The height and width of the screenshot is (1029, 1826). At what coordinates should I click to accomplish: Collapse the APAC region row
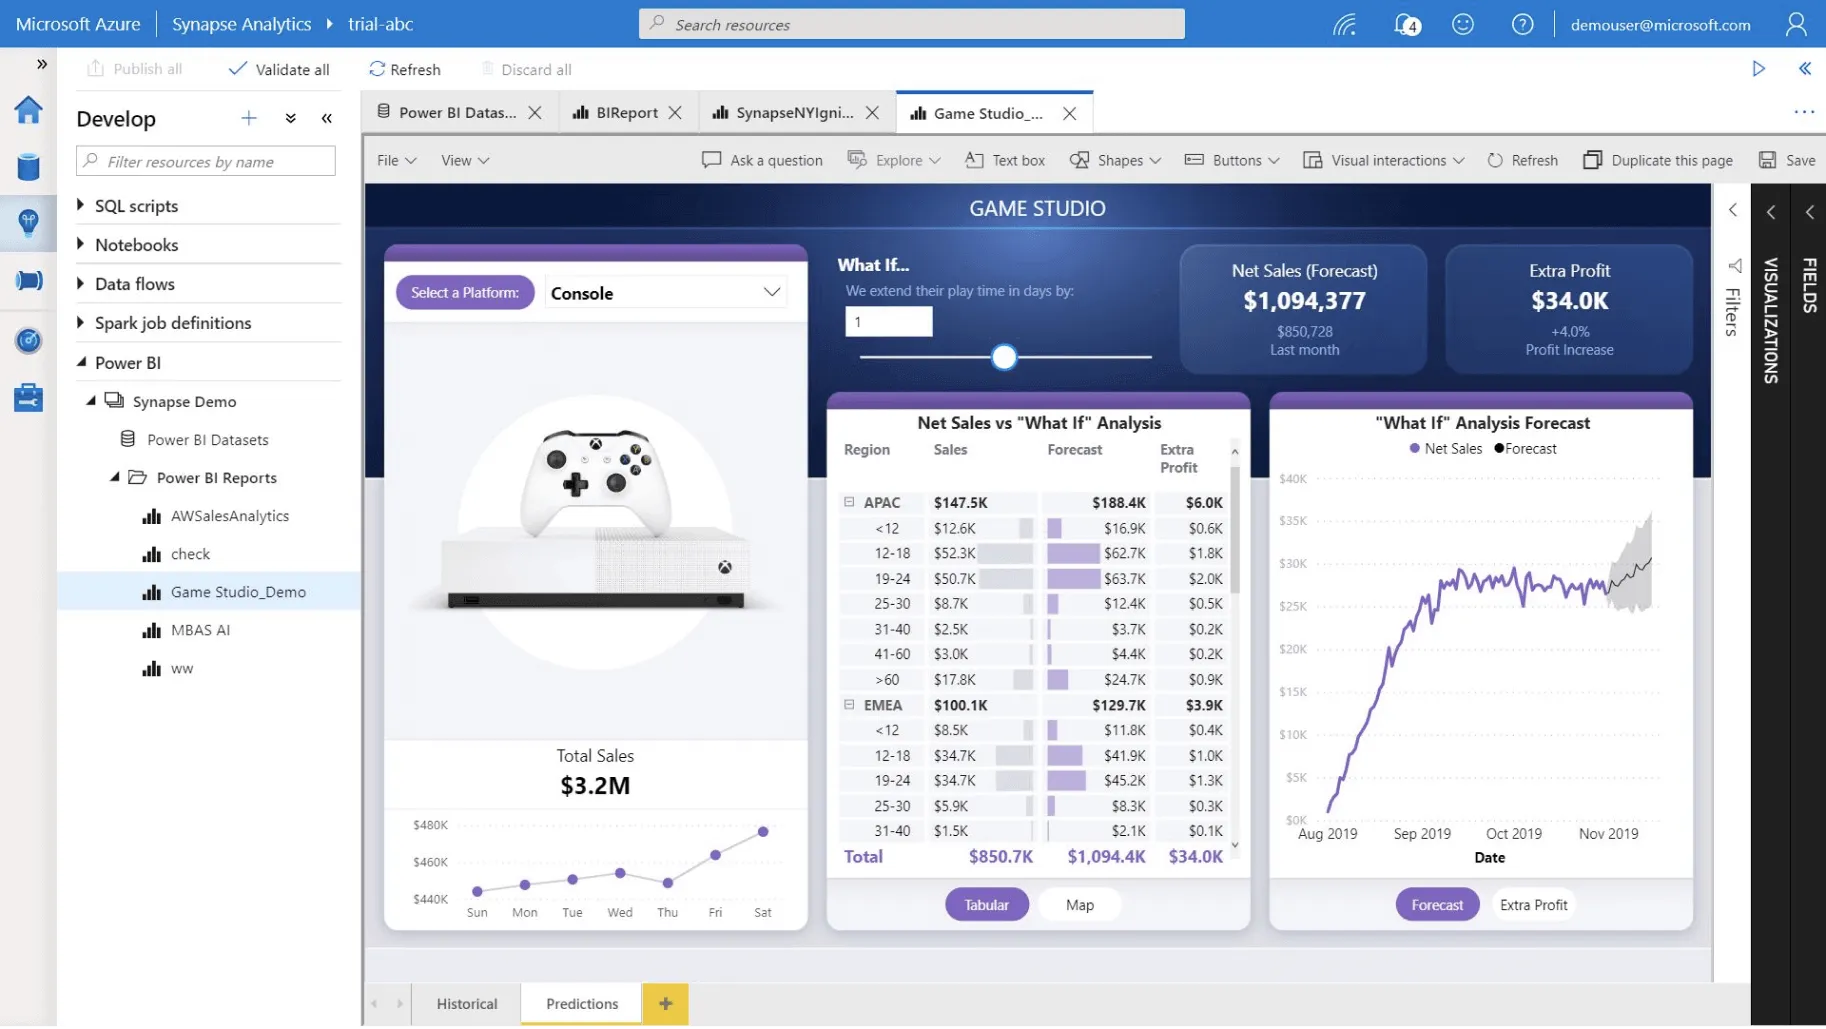(x=849, y=502)
